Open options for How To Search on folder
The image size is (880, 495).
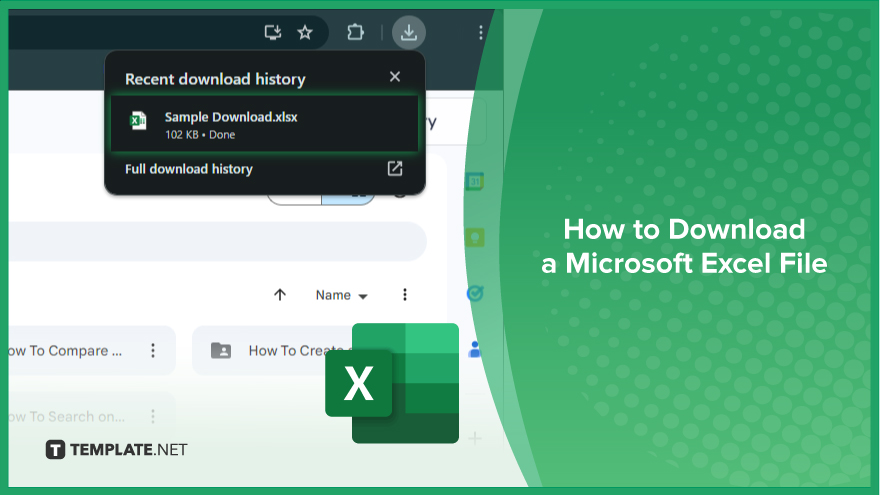(153, 416)
